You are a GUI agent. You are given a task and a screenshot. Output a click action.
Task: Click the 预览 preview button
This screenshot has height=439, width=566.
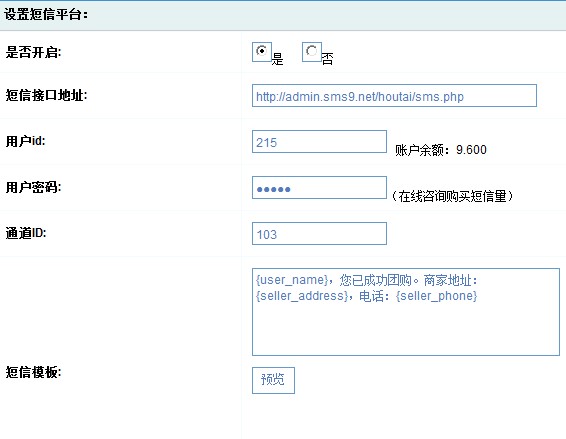coord(273,380)
